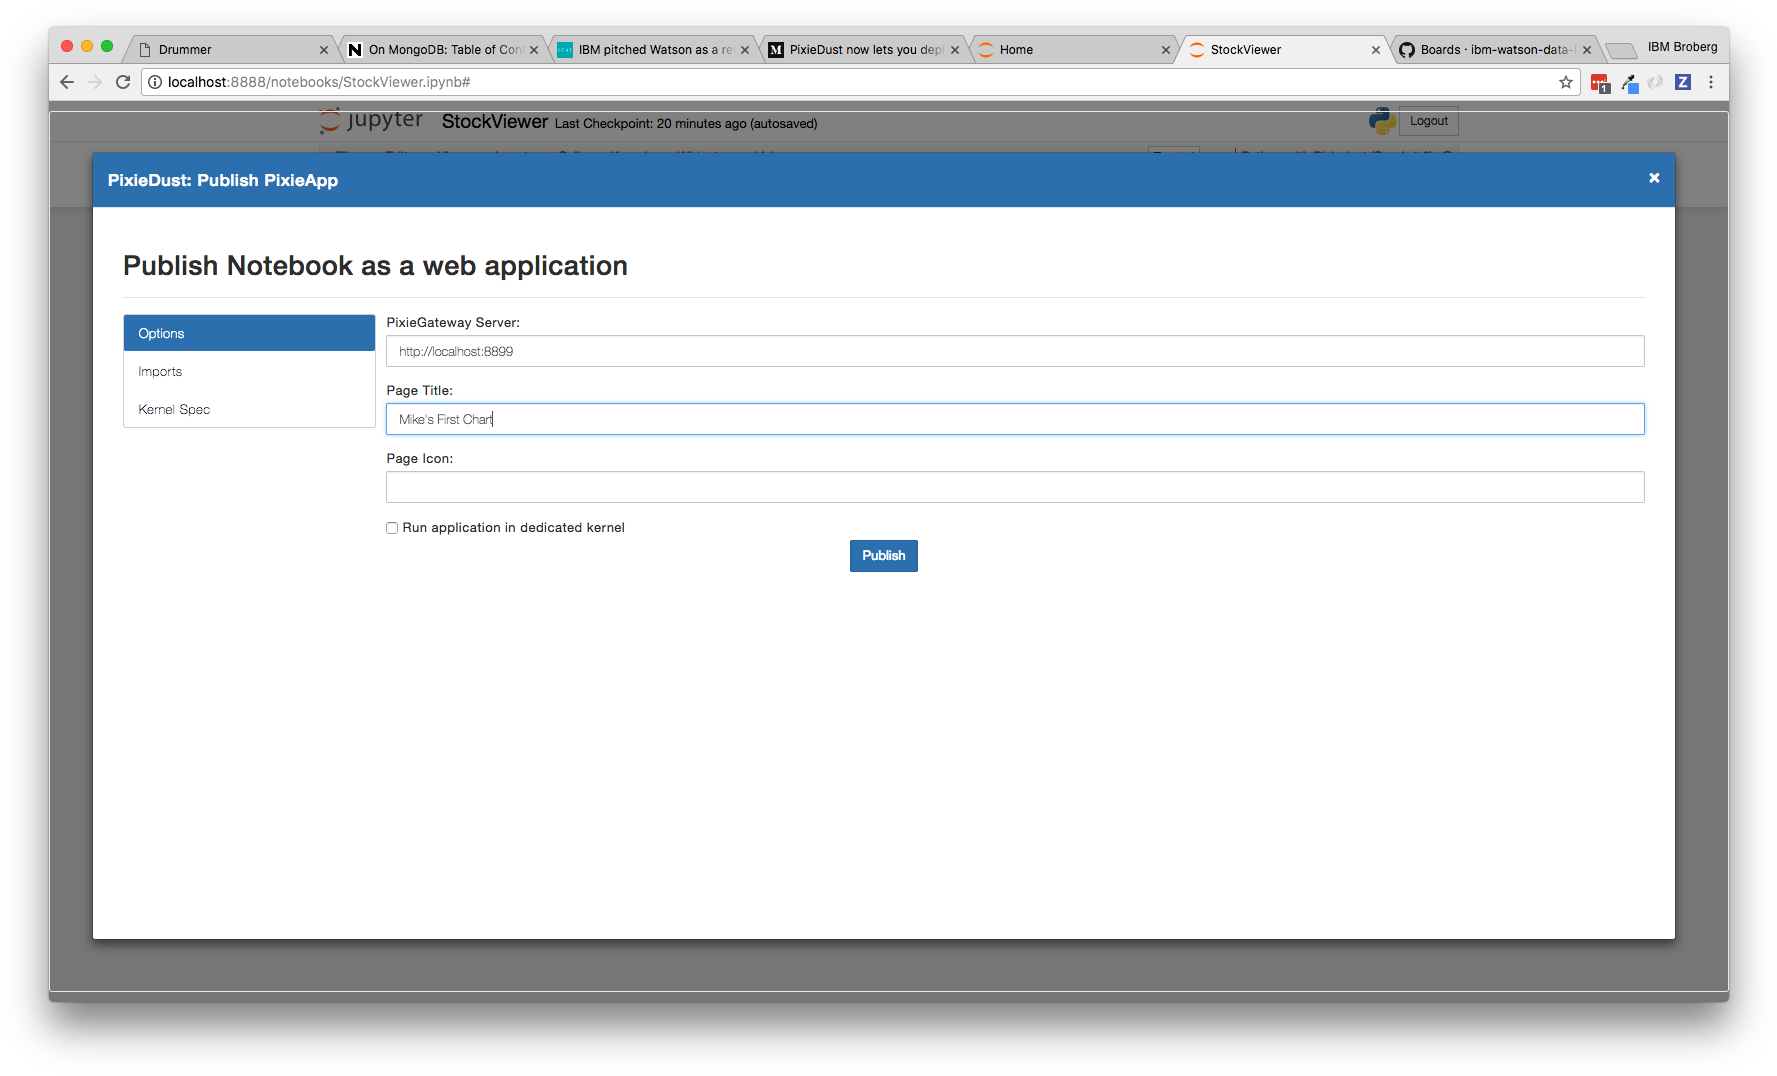Click the site info icon in address bar
Screen dimensions: 1777x1076
pyautogui.click(x=155, y=82)
